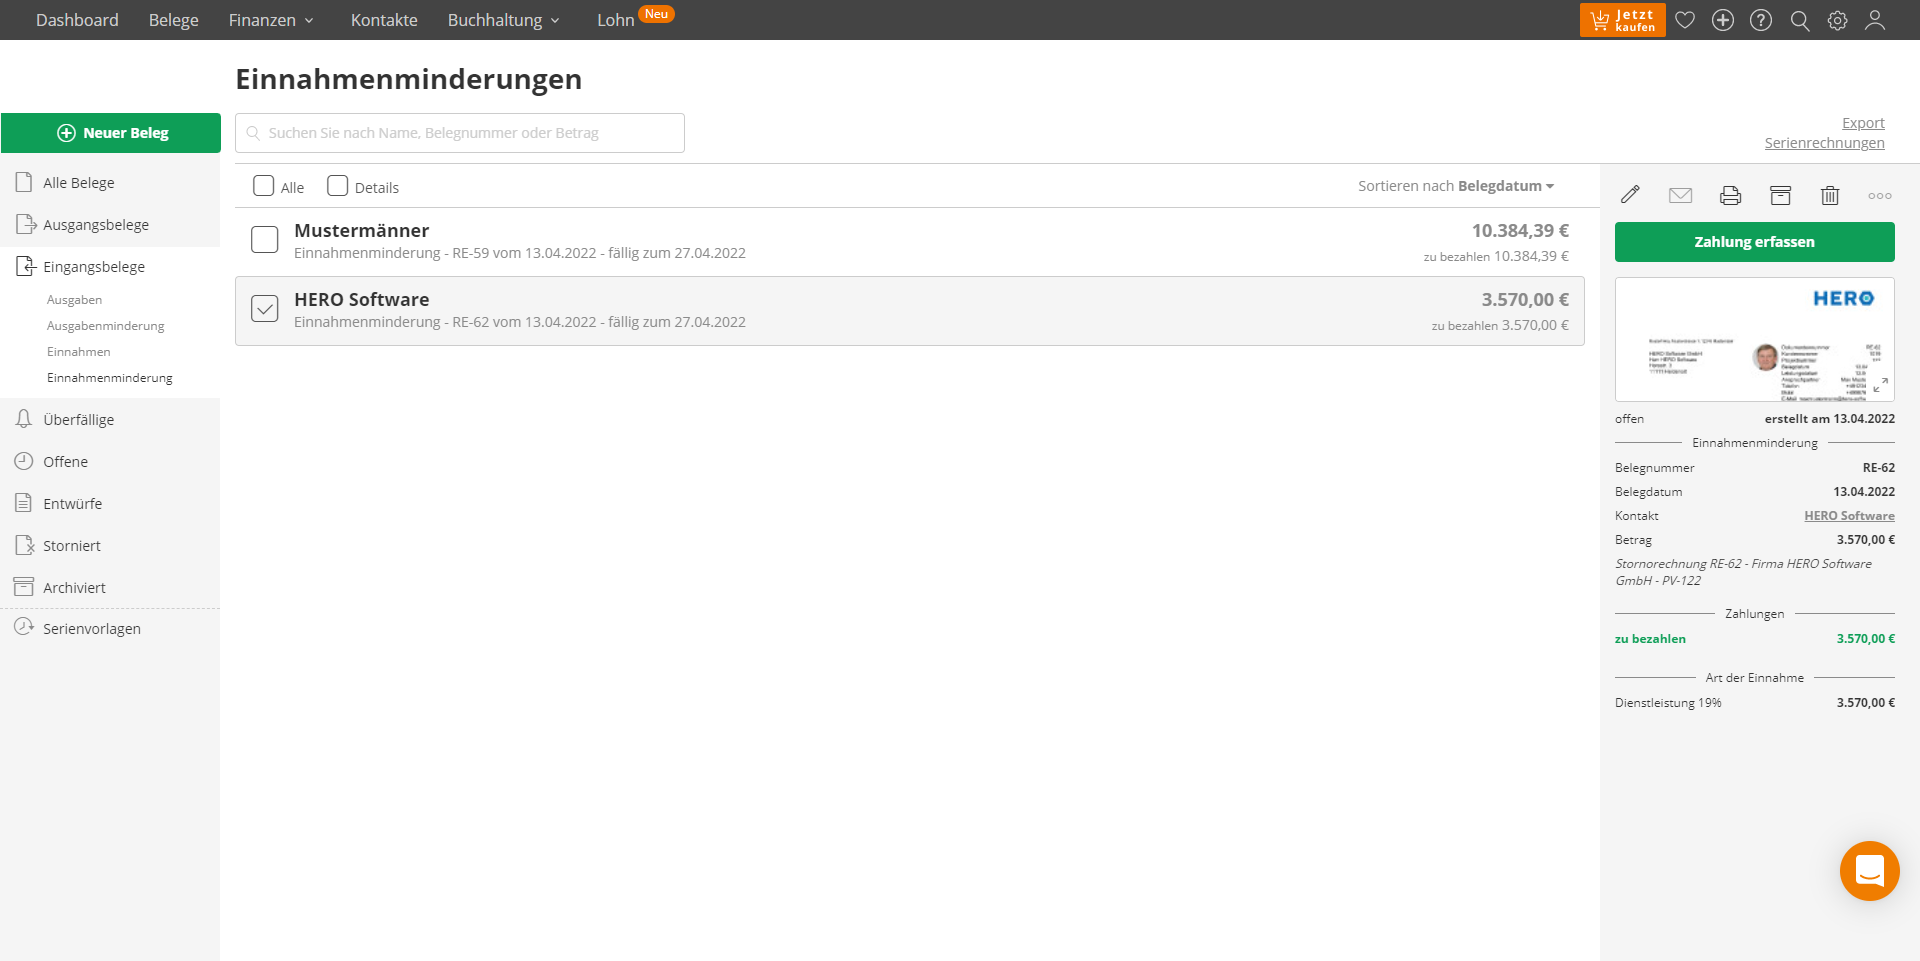Click the trash delete icon

pyautogui.click(x=1830, y=195)
